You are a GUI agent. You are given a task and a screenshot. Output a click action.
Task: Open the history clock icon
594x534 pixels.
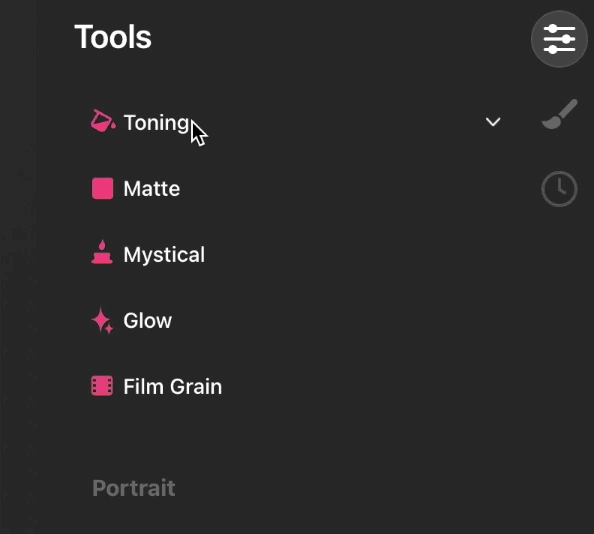tap(560, 189)
